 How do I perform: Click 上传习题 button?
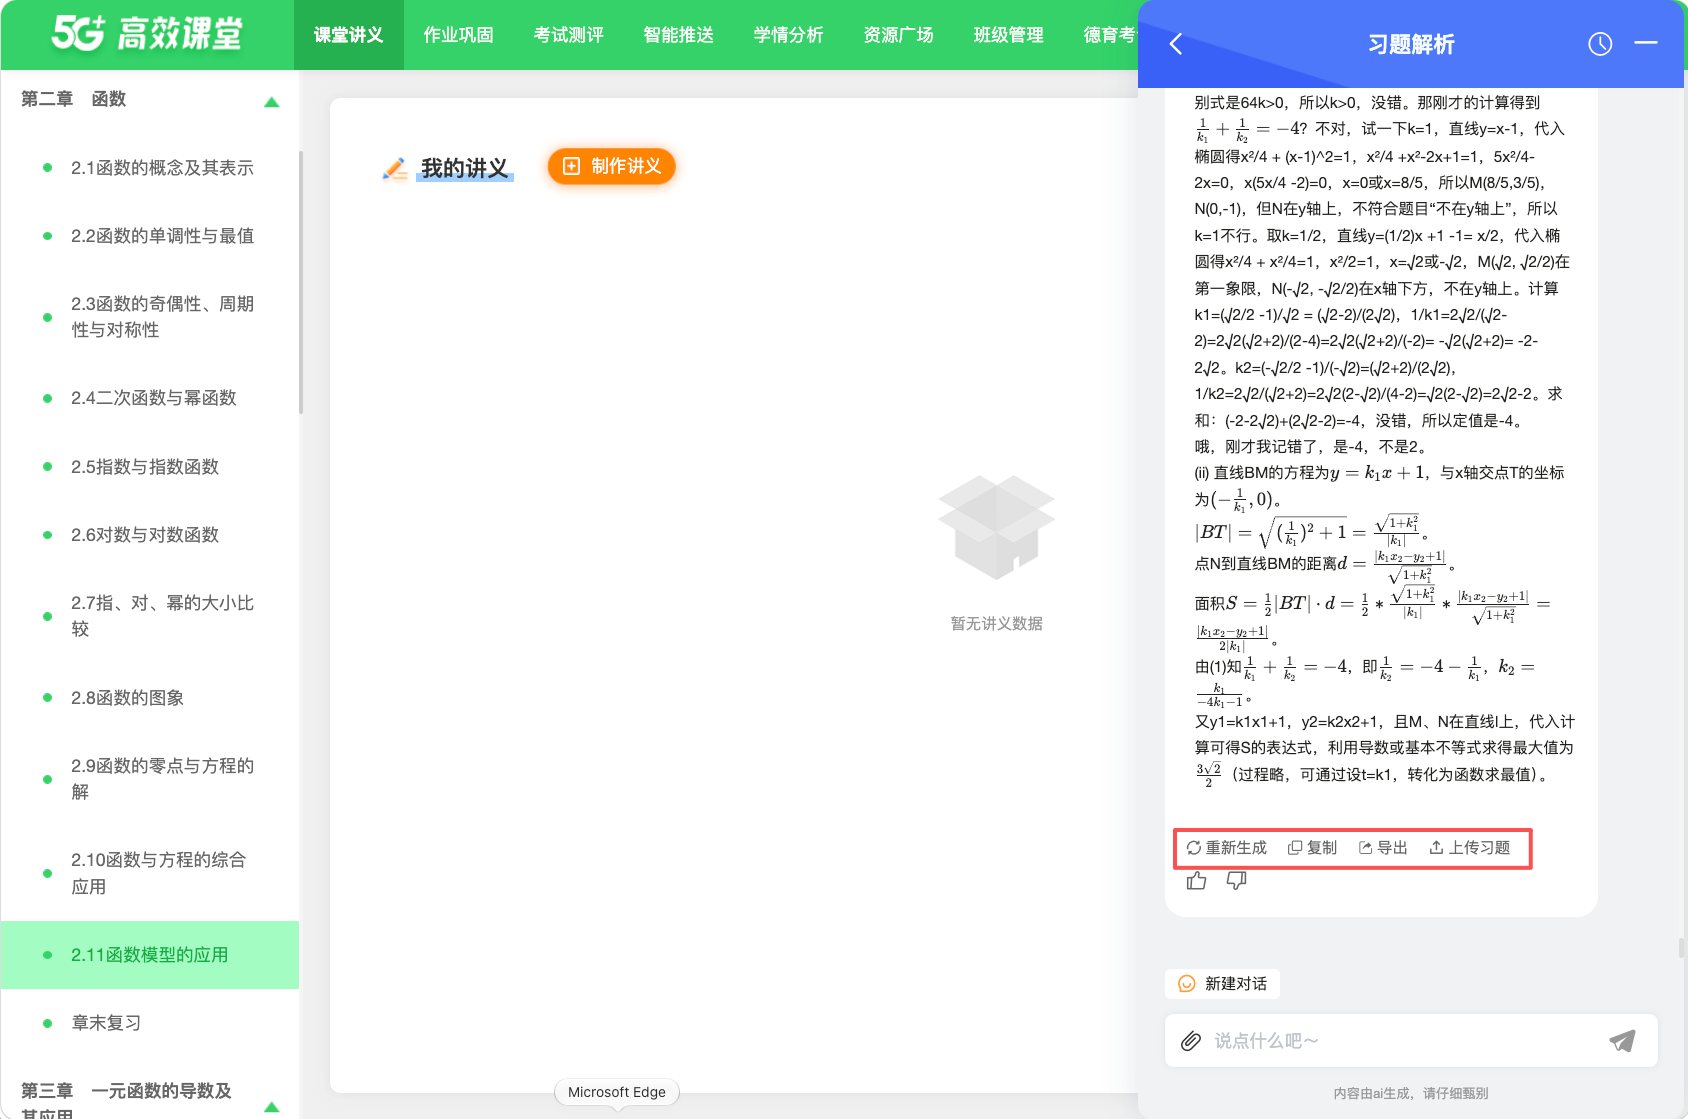click(1469, 848)
